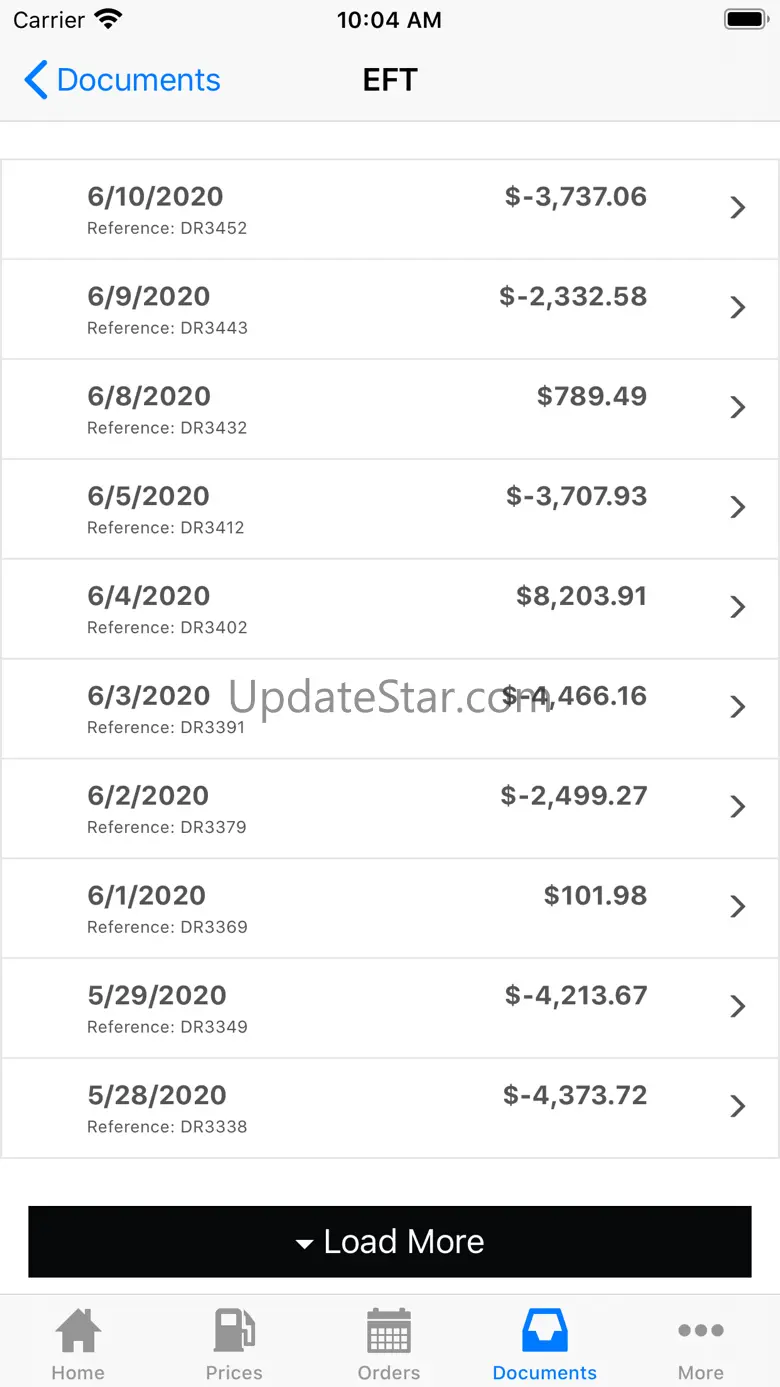The width and height of the screenshot is (780, 1387).
Task: Tap chevron on 5/28/2020 EFT row
Action: tap(738, 1107)
